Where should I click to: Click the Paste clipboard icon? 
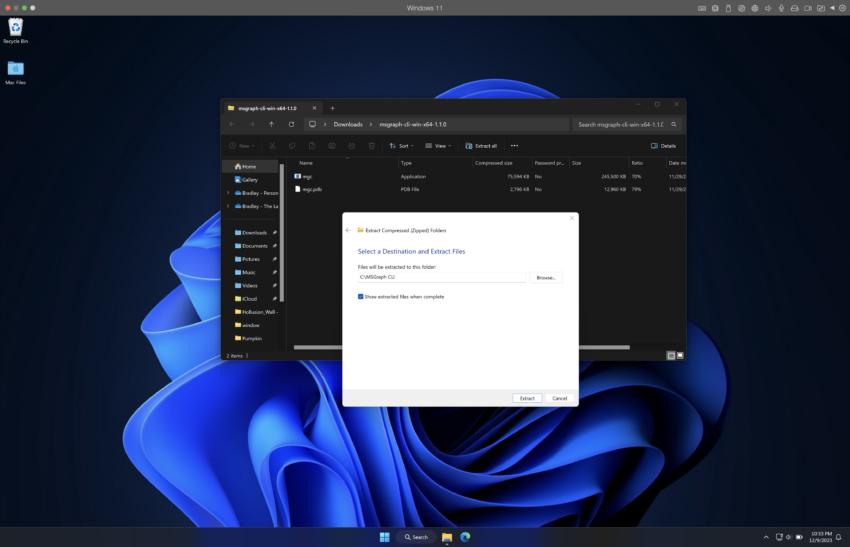click(312, 146)
